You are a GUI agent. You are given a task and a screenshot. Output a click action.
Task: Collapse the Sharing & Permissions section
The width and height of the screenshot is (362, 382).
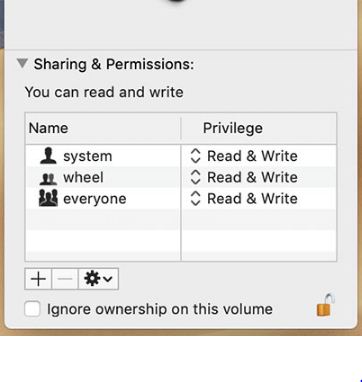click(22, 63)
